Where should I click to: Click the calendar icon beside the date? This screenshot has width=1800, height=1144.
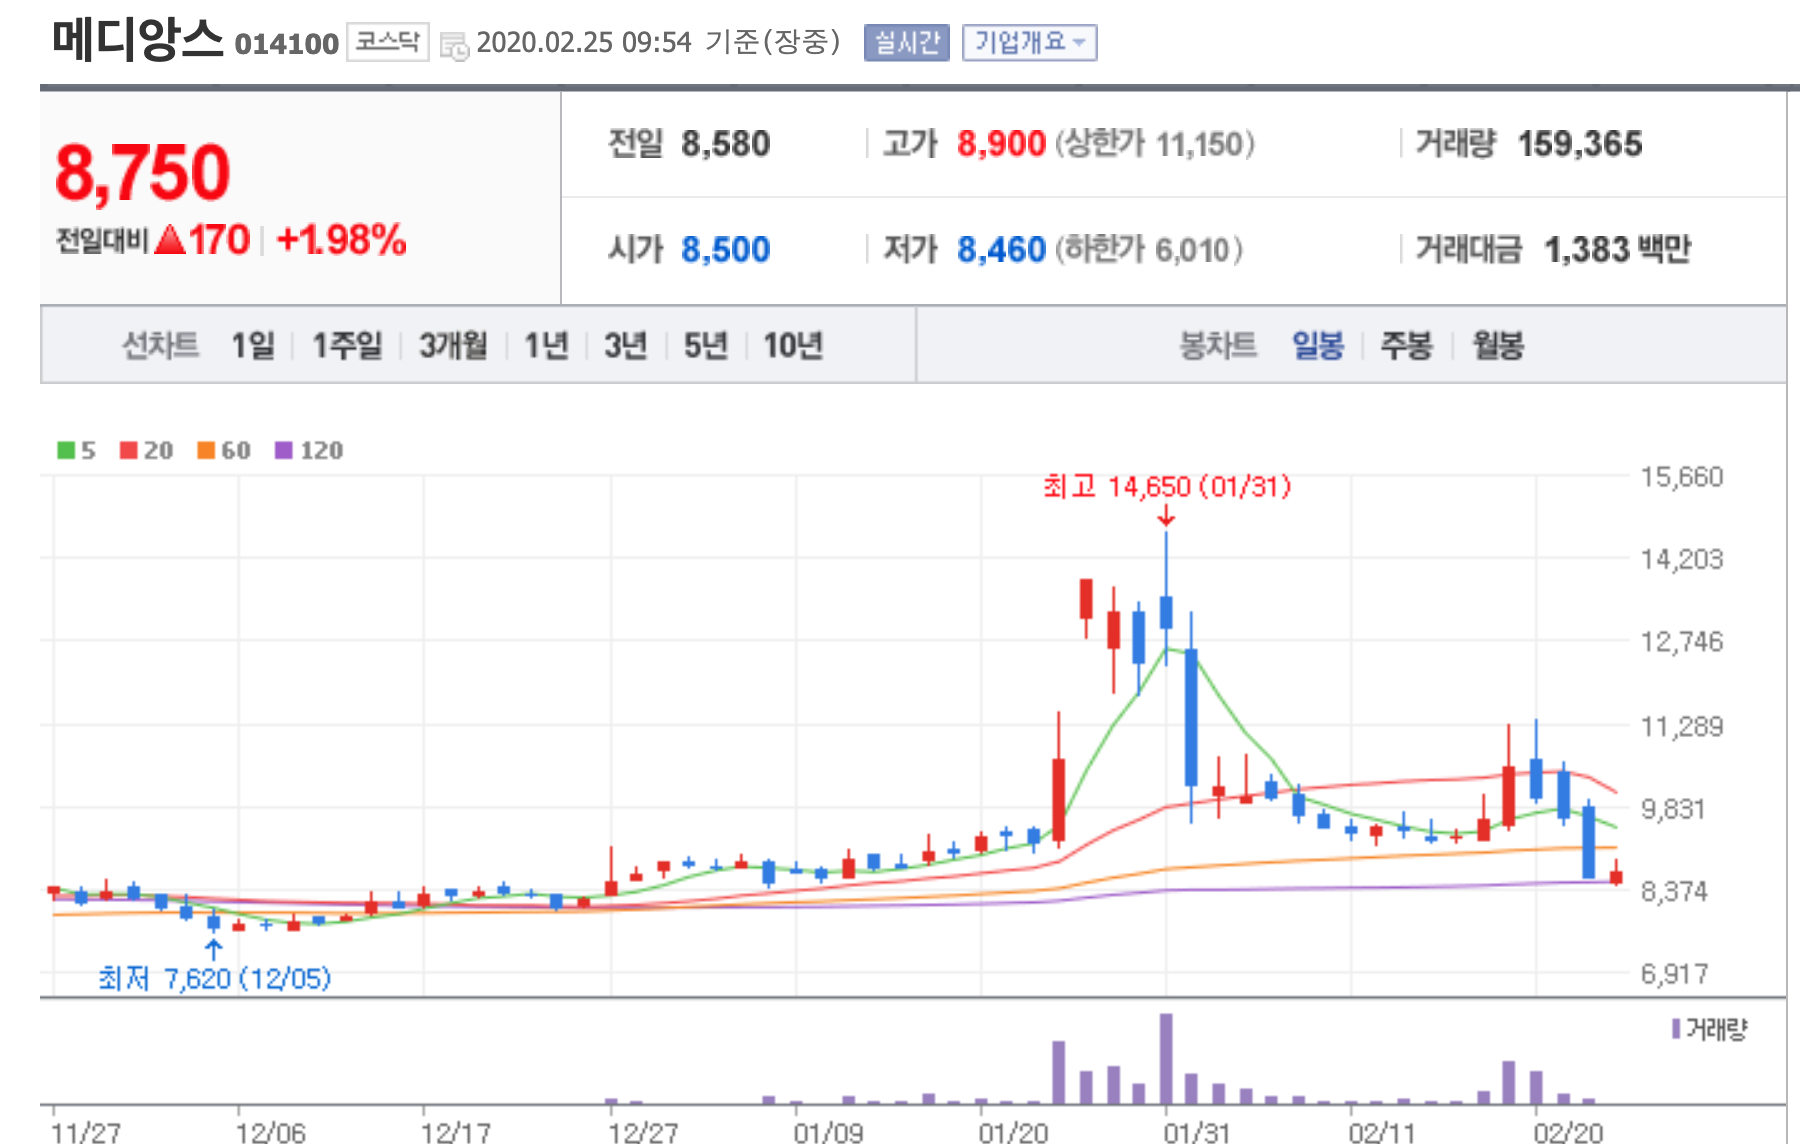click(454, 45)
